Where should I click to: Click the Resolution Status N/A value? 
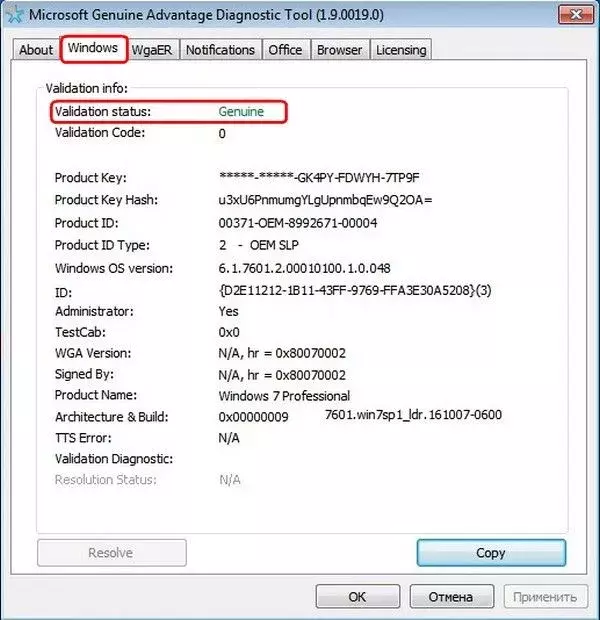[x=229, y=480]
